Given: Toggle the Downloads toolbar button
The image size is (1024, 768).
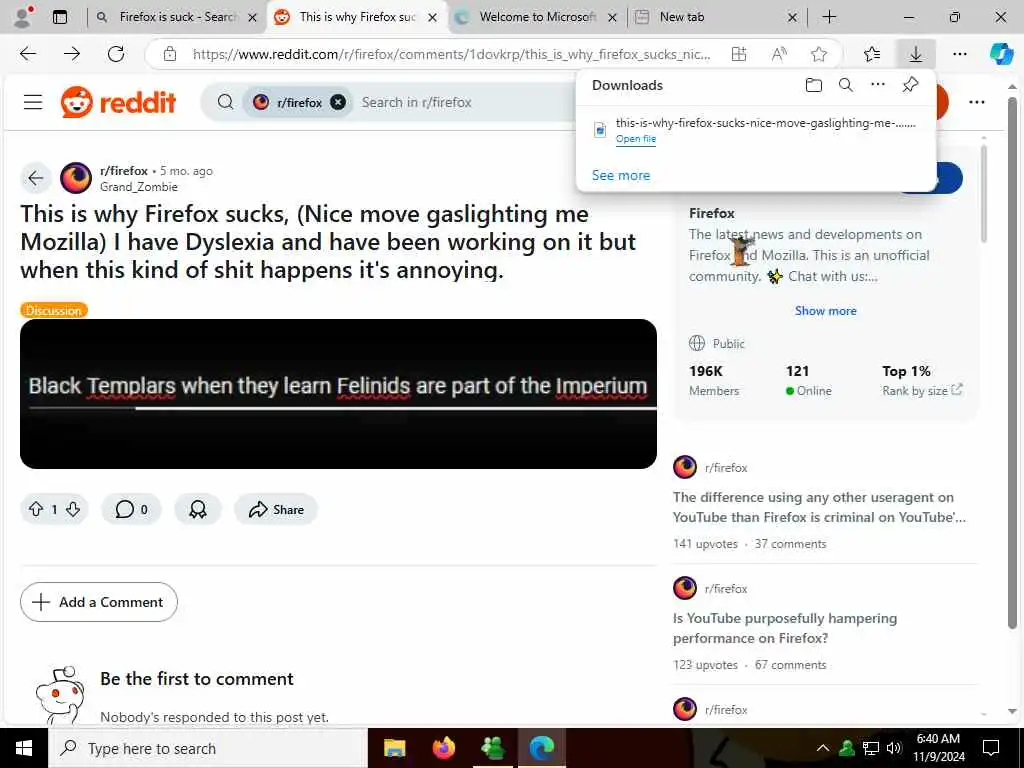Looking at the screenshot, I should (x=916, y=54).
